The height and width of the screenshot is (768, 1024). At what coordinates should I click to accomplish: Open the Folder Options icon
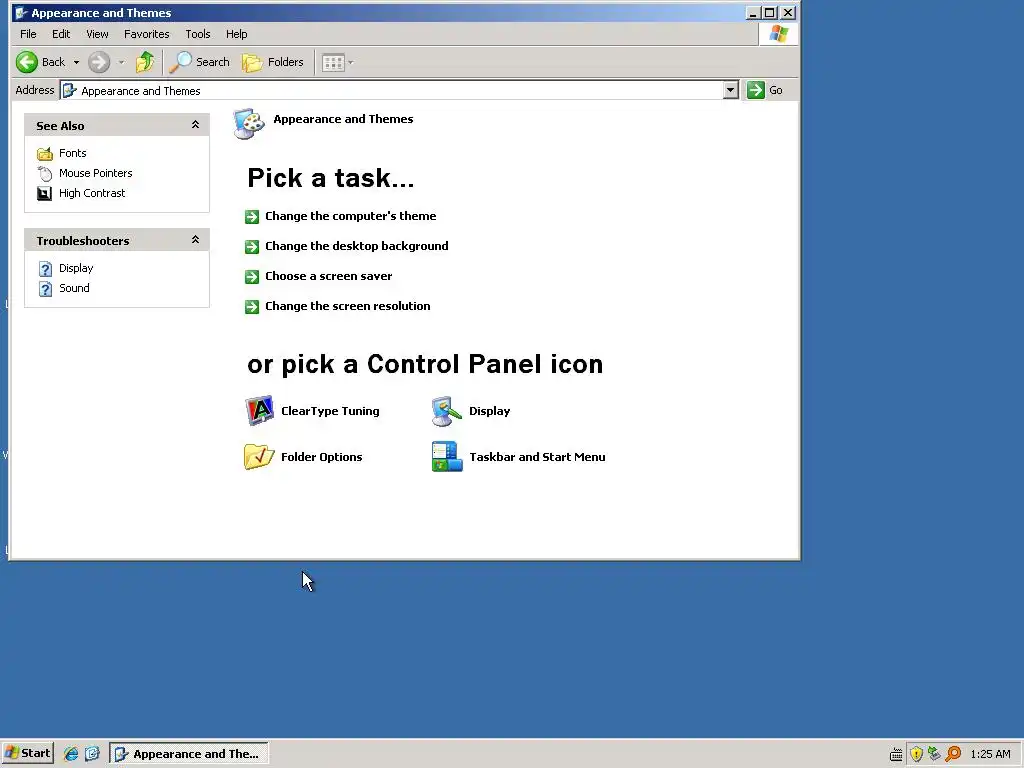tap(259, 456)
